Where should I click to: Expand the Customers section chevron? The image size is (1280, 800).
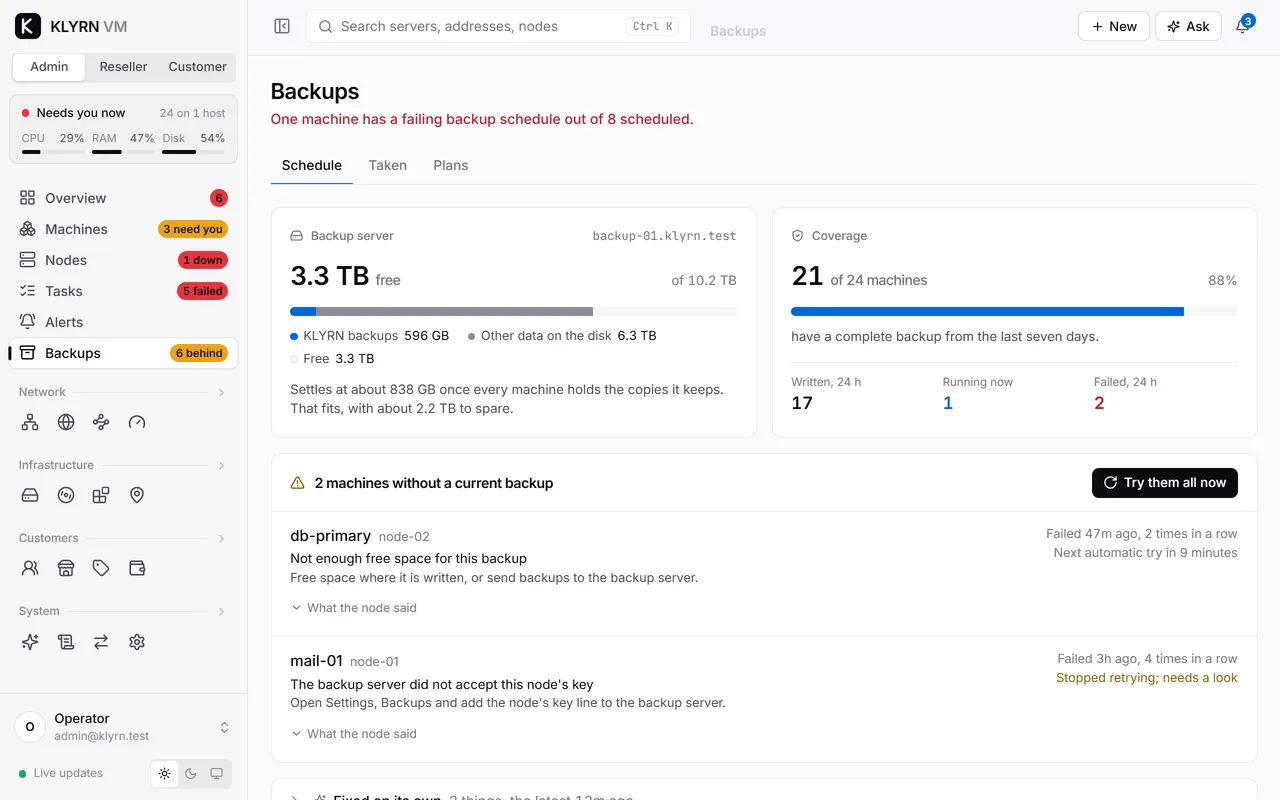(221, 539)
